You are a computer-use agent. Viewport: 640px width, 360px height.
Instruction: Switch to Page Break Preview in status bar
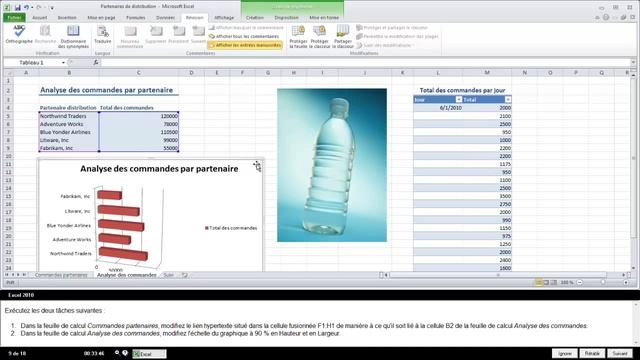pyautogui.click(x=554, y=282)
